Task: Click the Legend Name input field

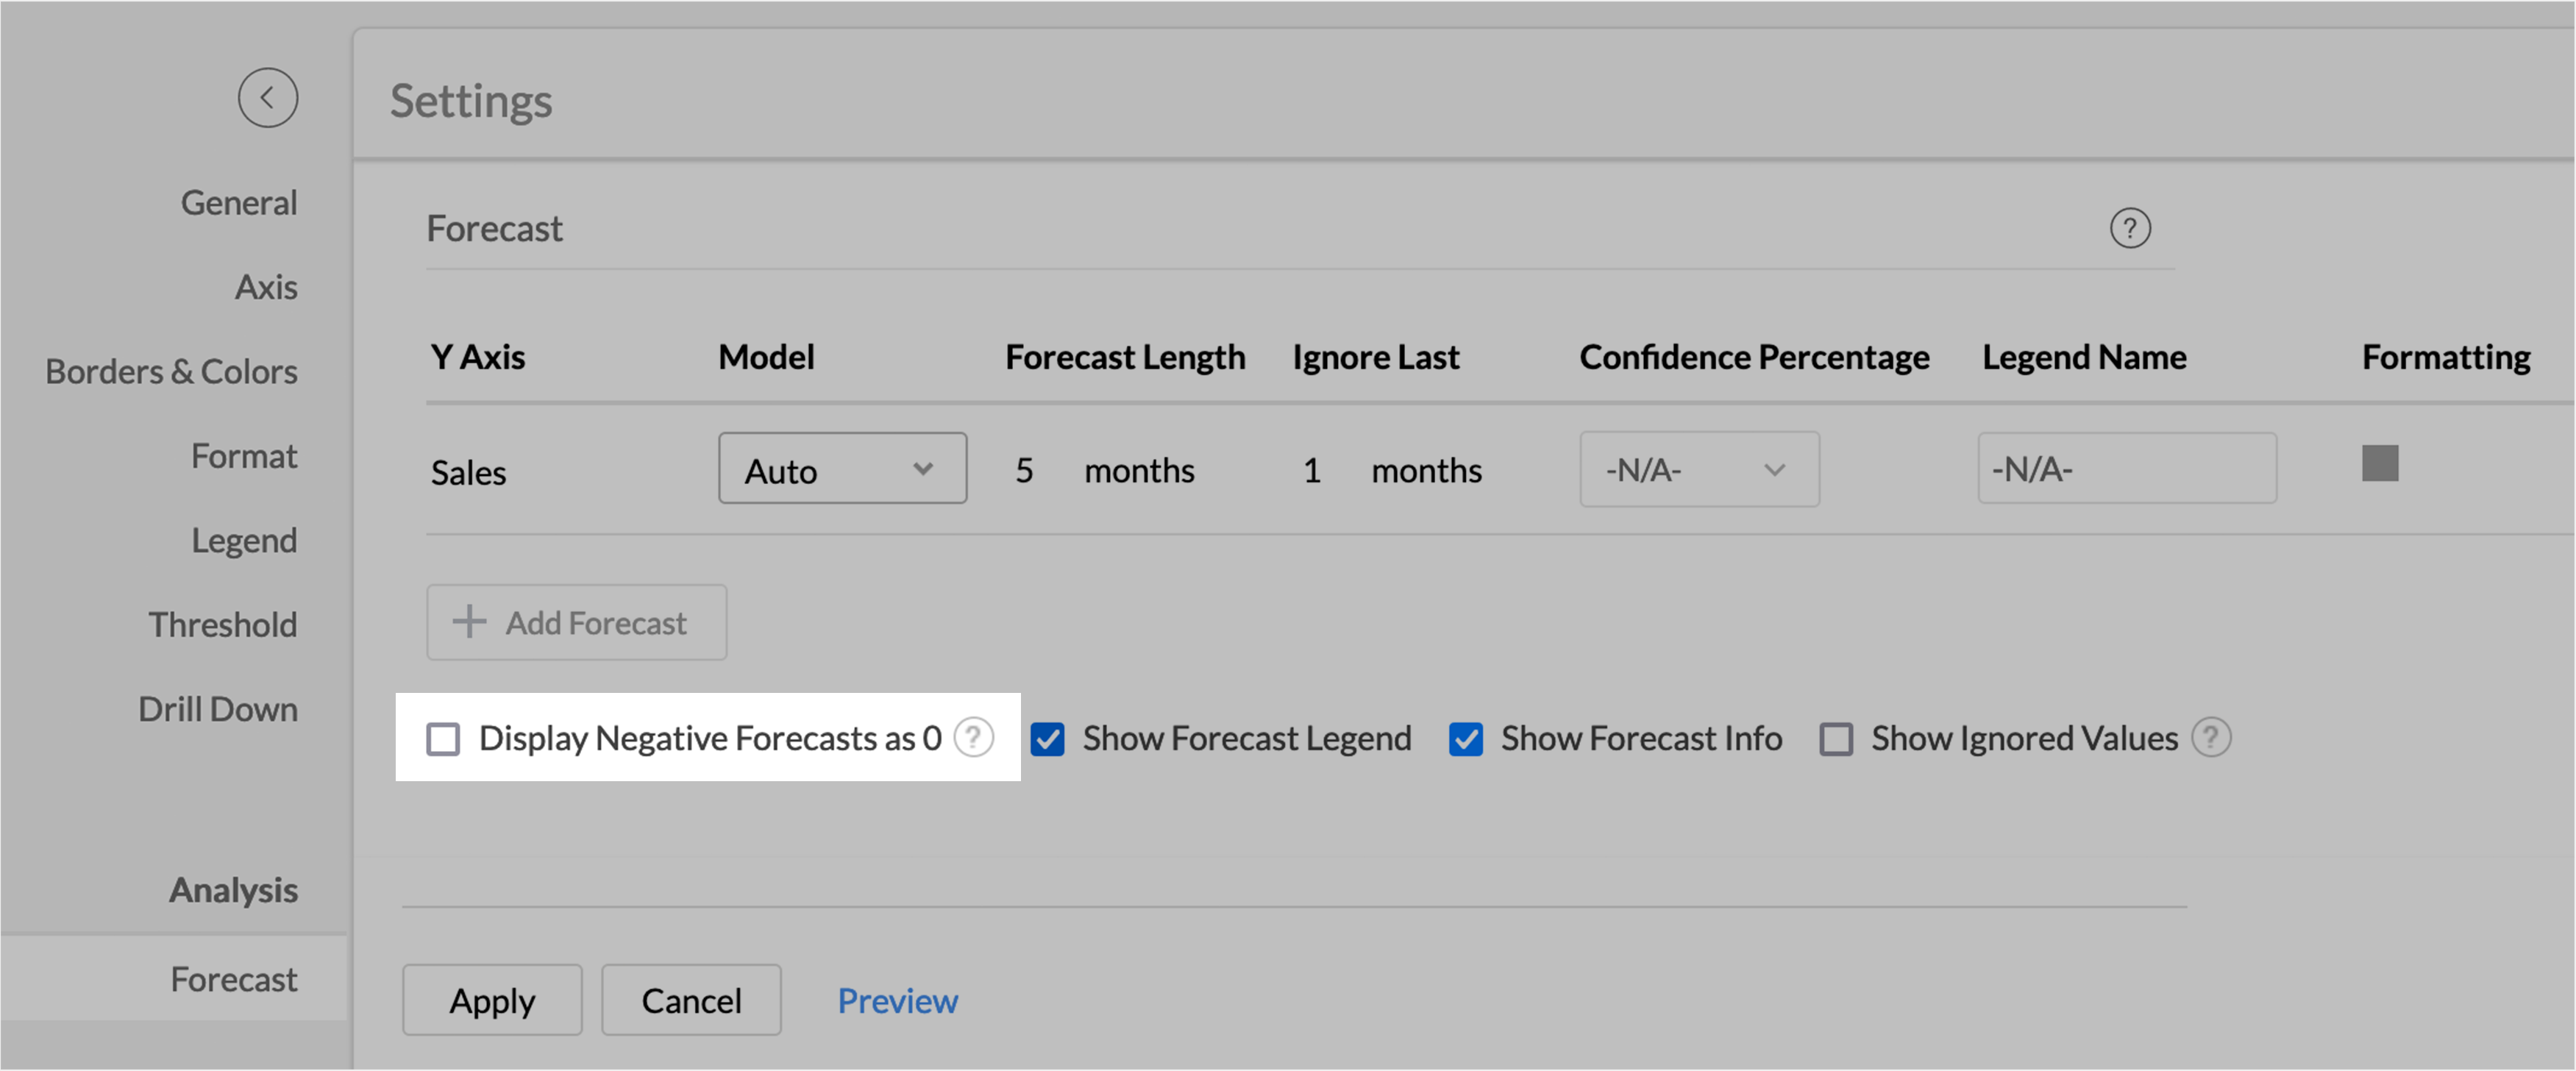Action: 2126,469
